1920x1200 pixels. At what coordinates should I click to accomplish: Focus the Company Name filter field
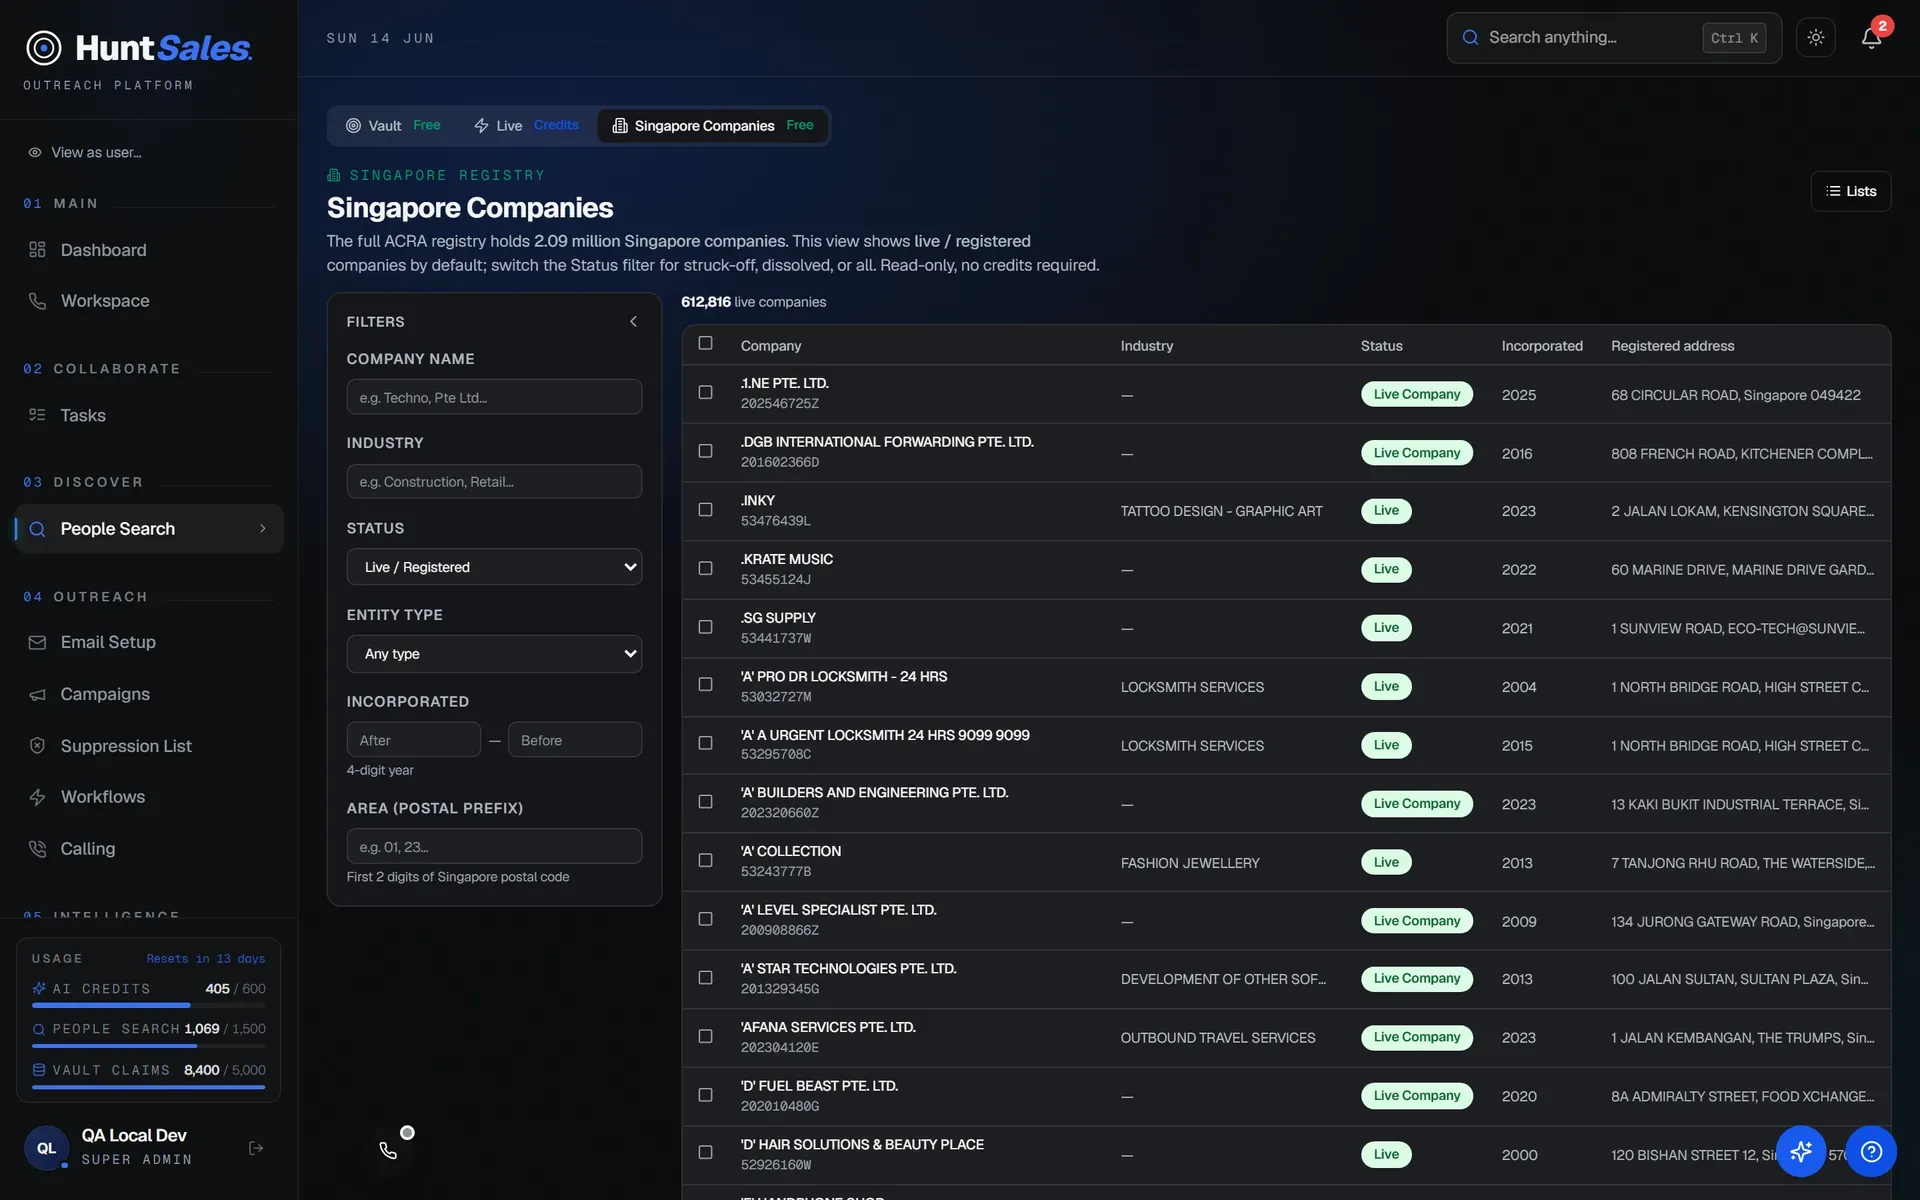click(494, 397)
